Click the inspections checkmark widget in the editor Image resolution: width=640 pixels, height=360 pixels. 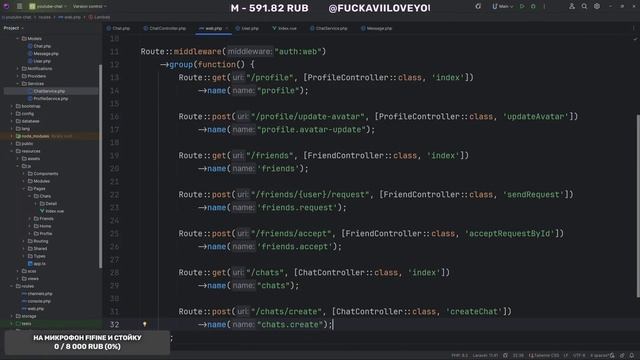(635, 39)
